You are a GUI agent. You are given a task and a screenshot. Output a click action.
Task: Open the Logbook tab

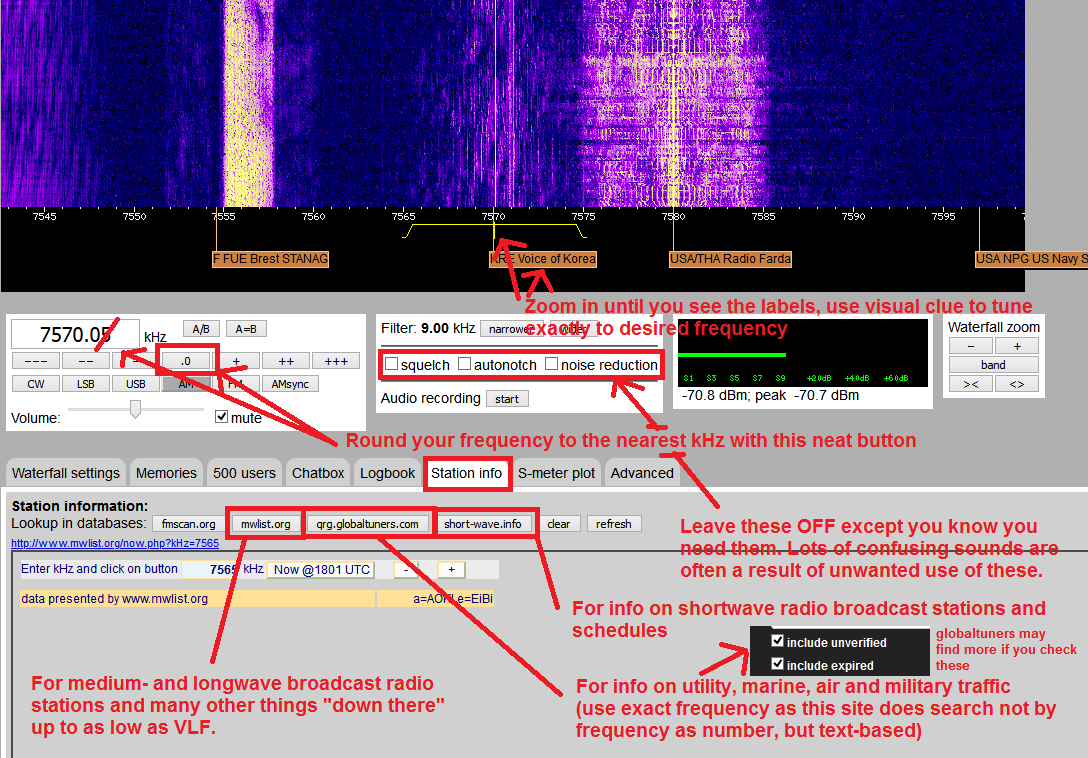pyautogui.click(x=387, y=473)
